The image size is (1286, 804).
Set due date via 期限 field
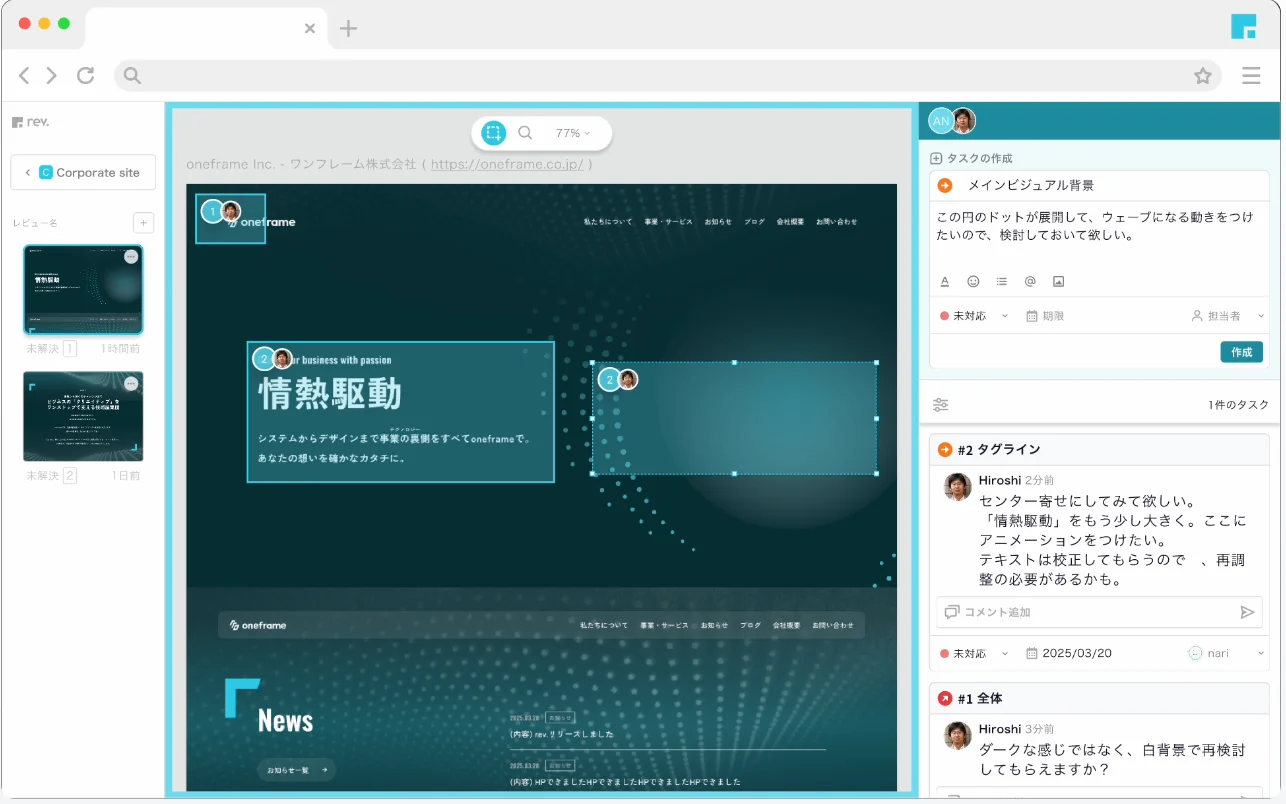[1045, 316]
